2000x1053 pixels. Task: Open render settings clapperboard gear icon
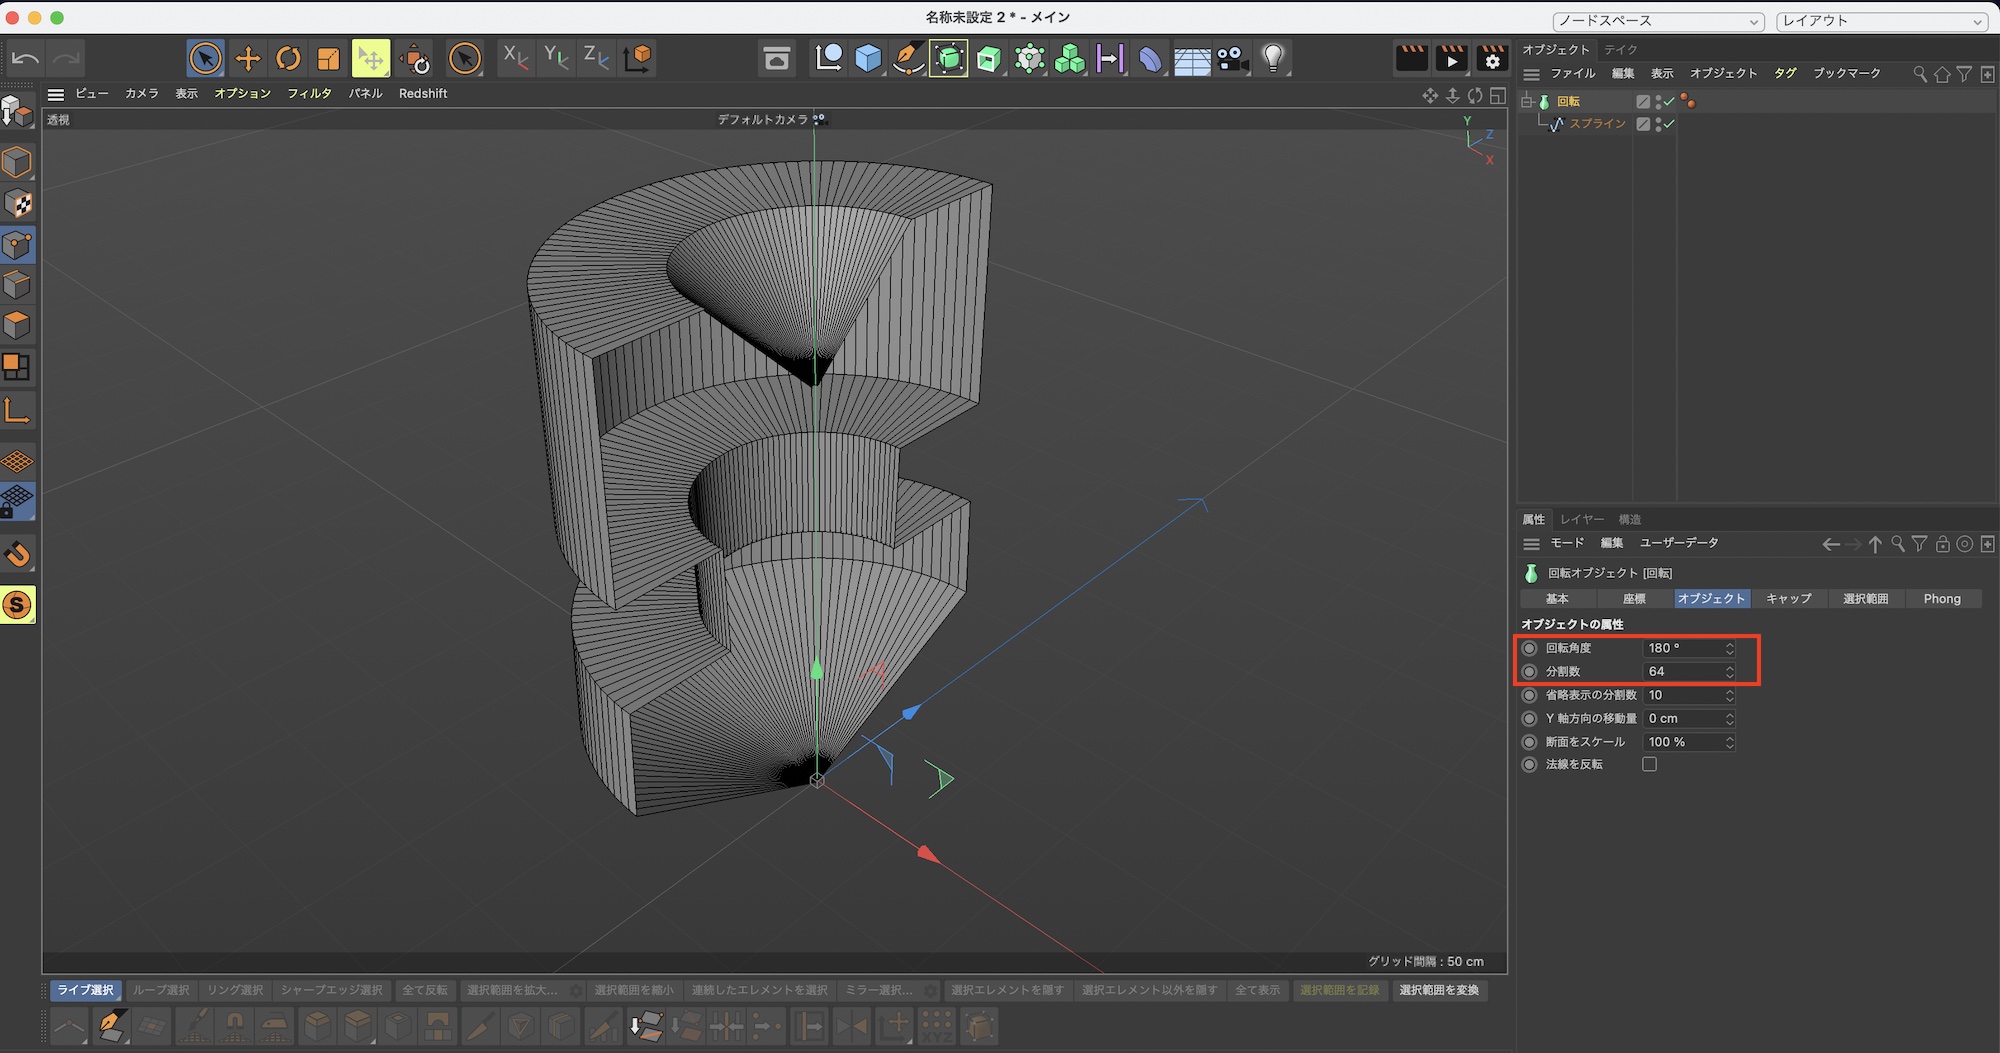point(1491,59)
